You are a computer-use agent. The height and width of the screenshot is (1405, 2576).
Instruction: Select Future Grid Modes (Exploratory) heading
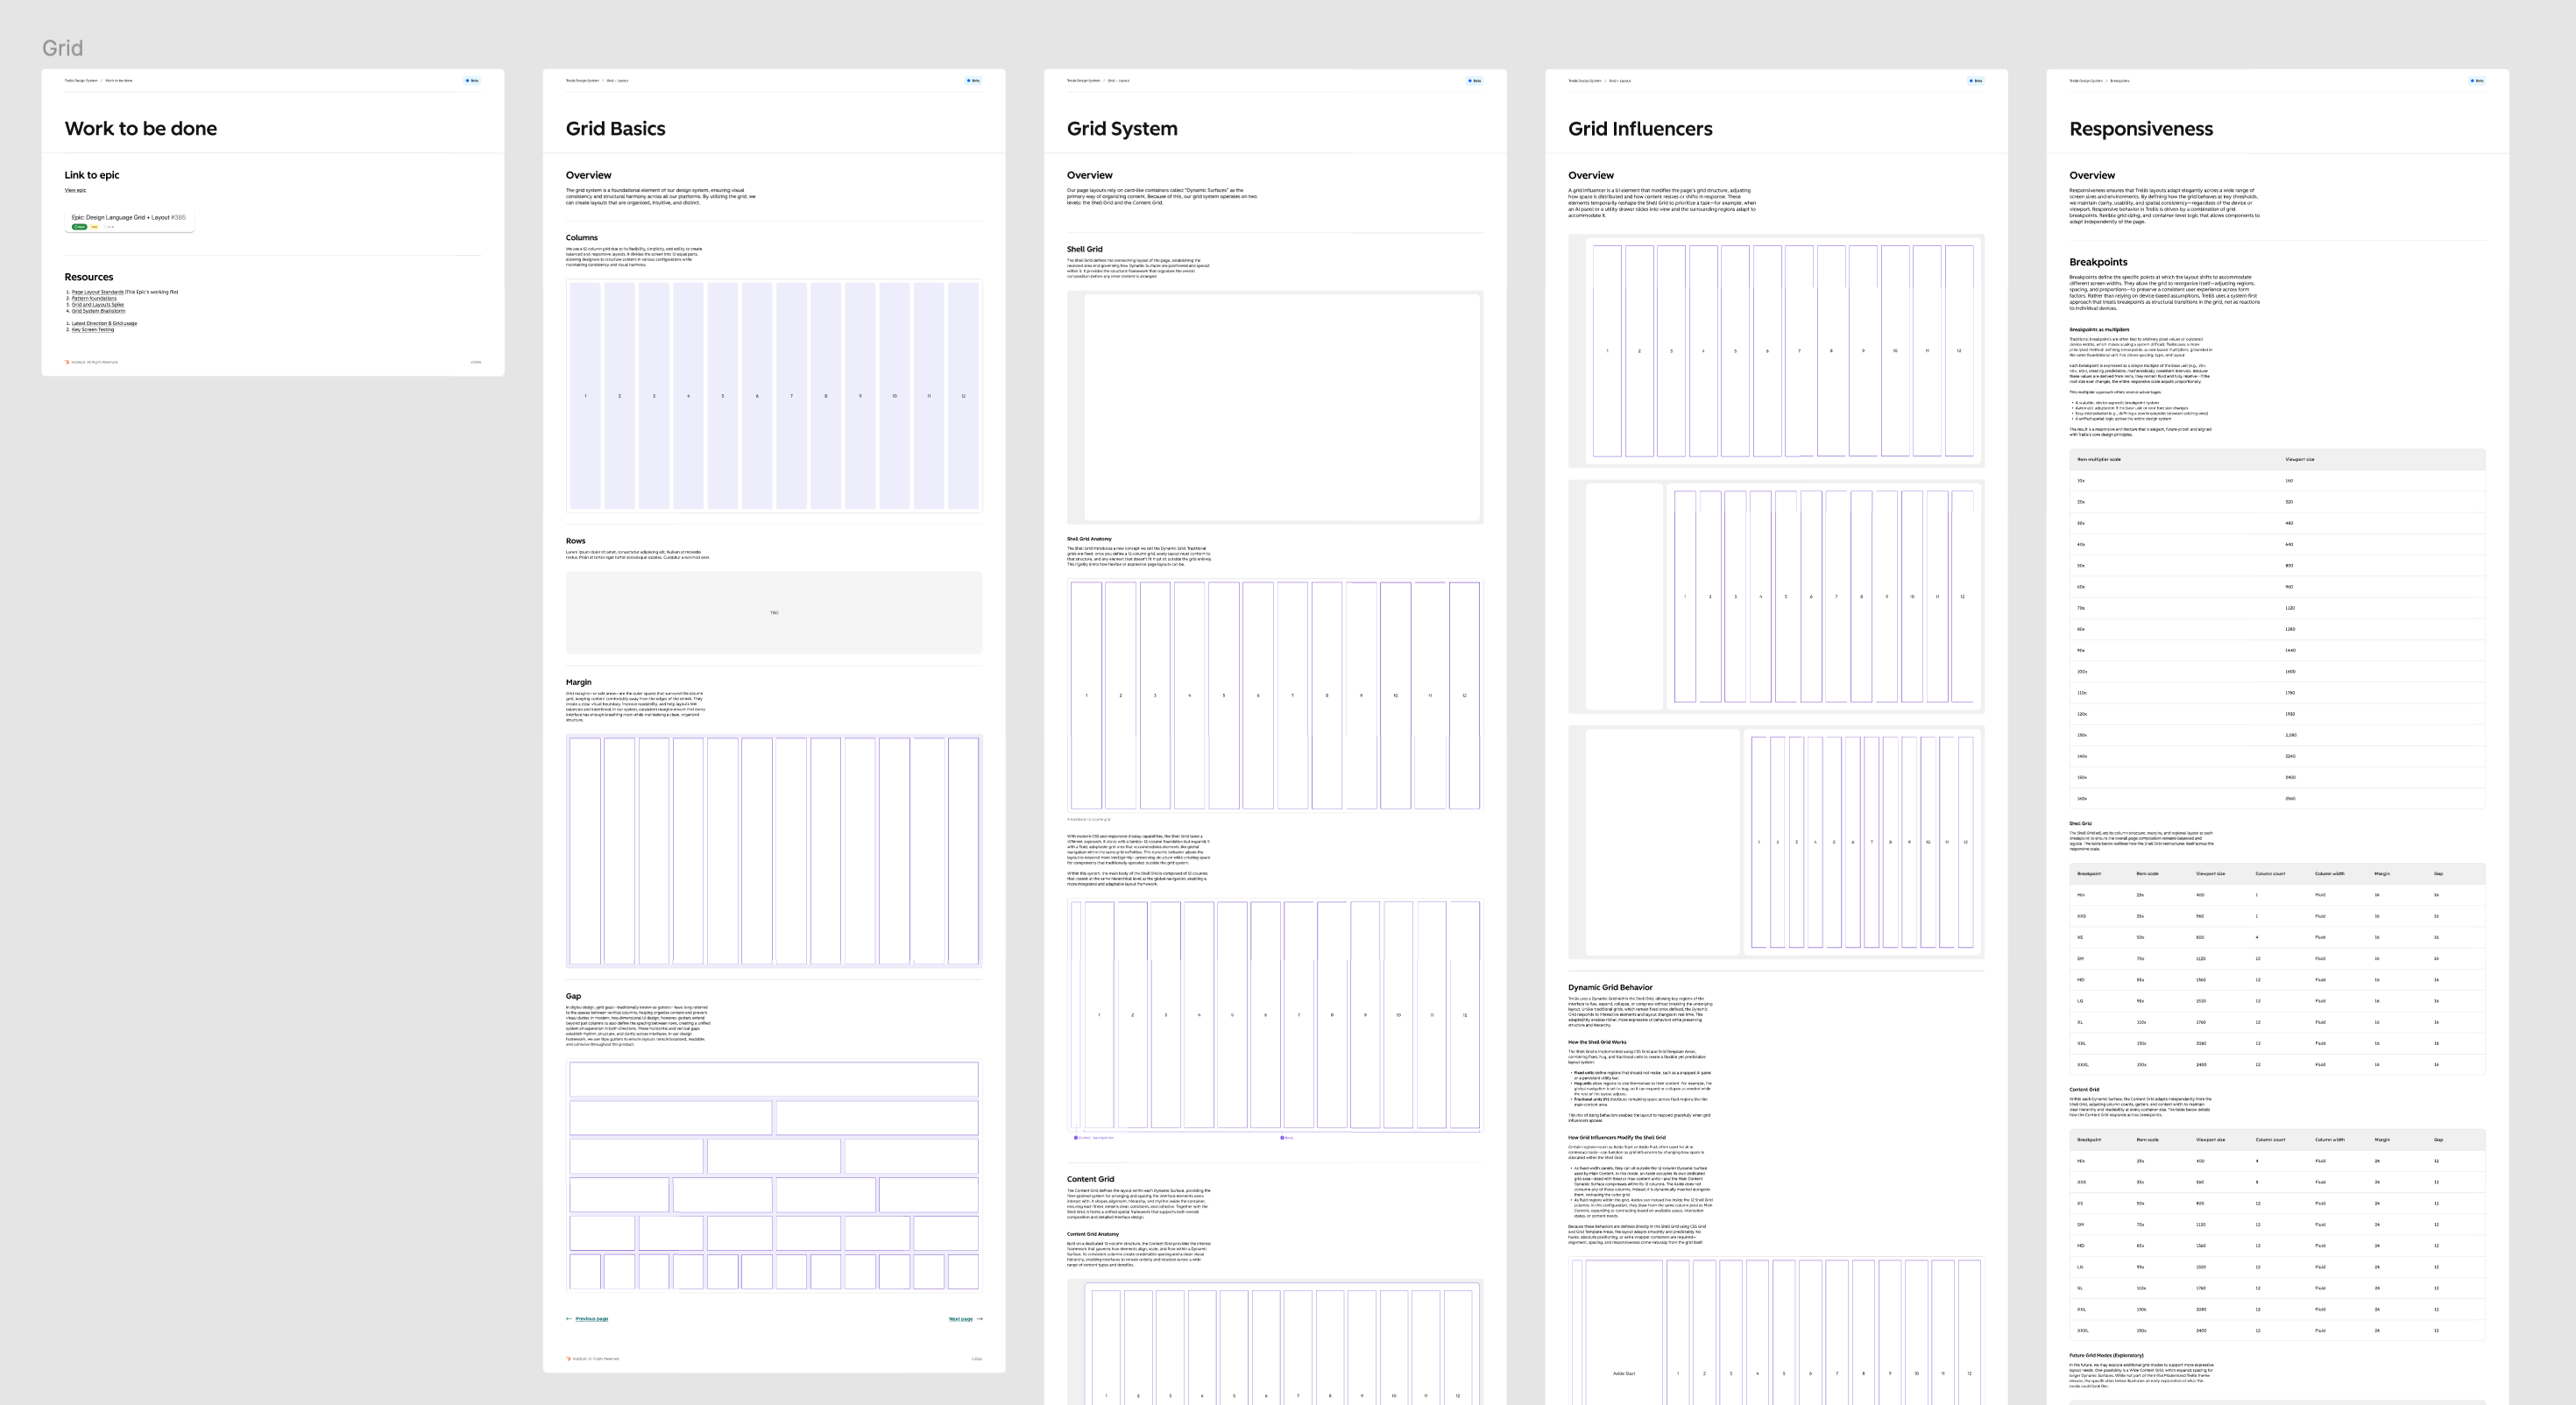pyautogui.click(x=2106, y=1355)
